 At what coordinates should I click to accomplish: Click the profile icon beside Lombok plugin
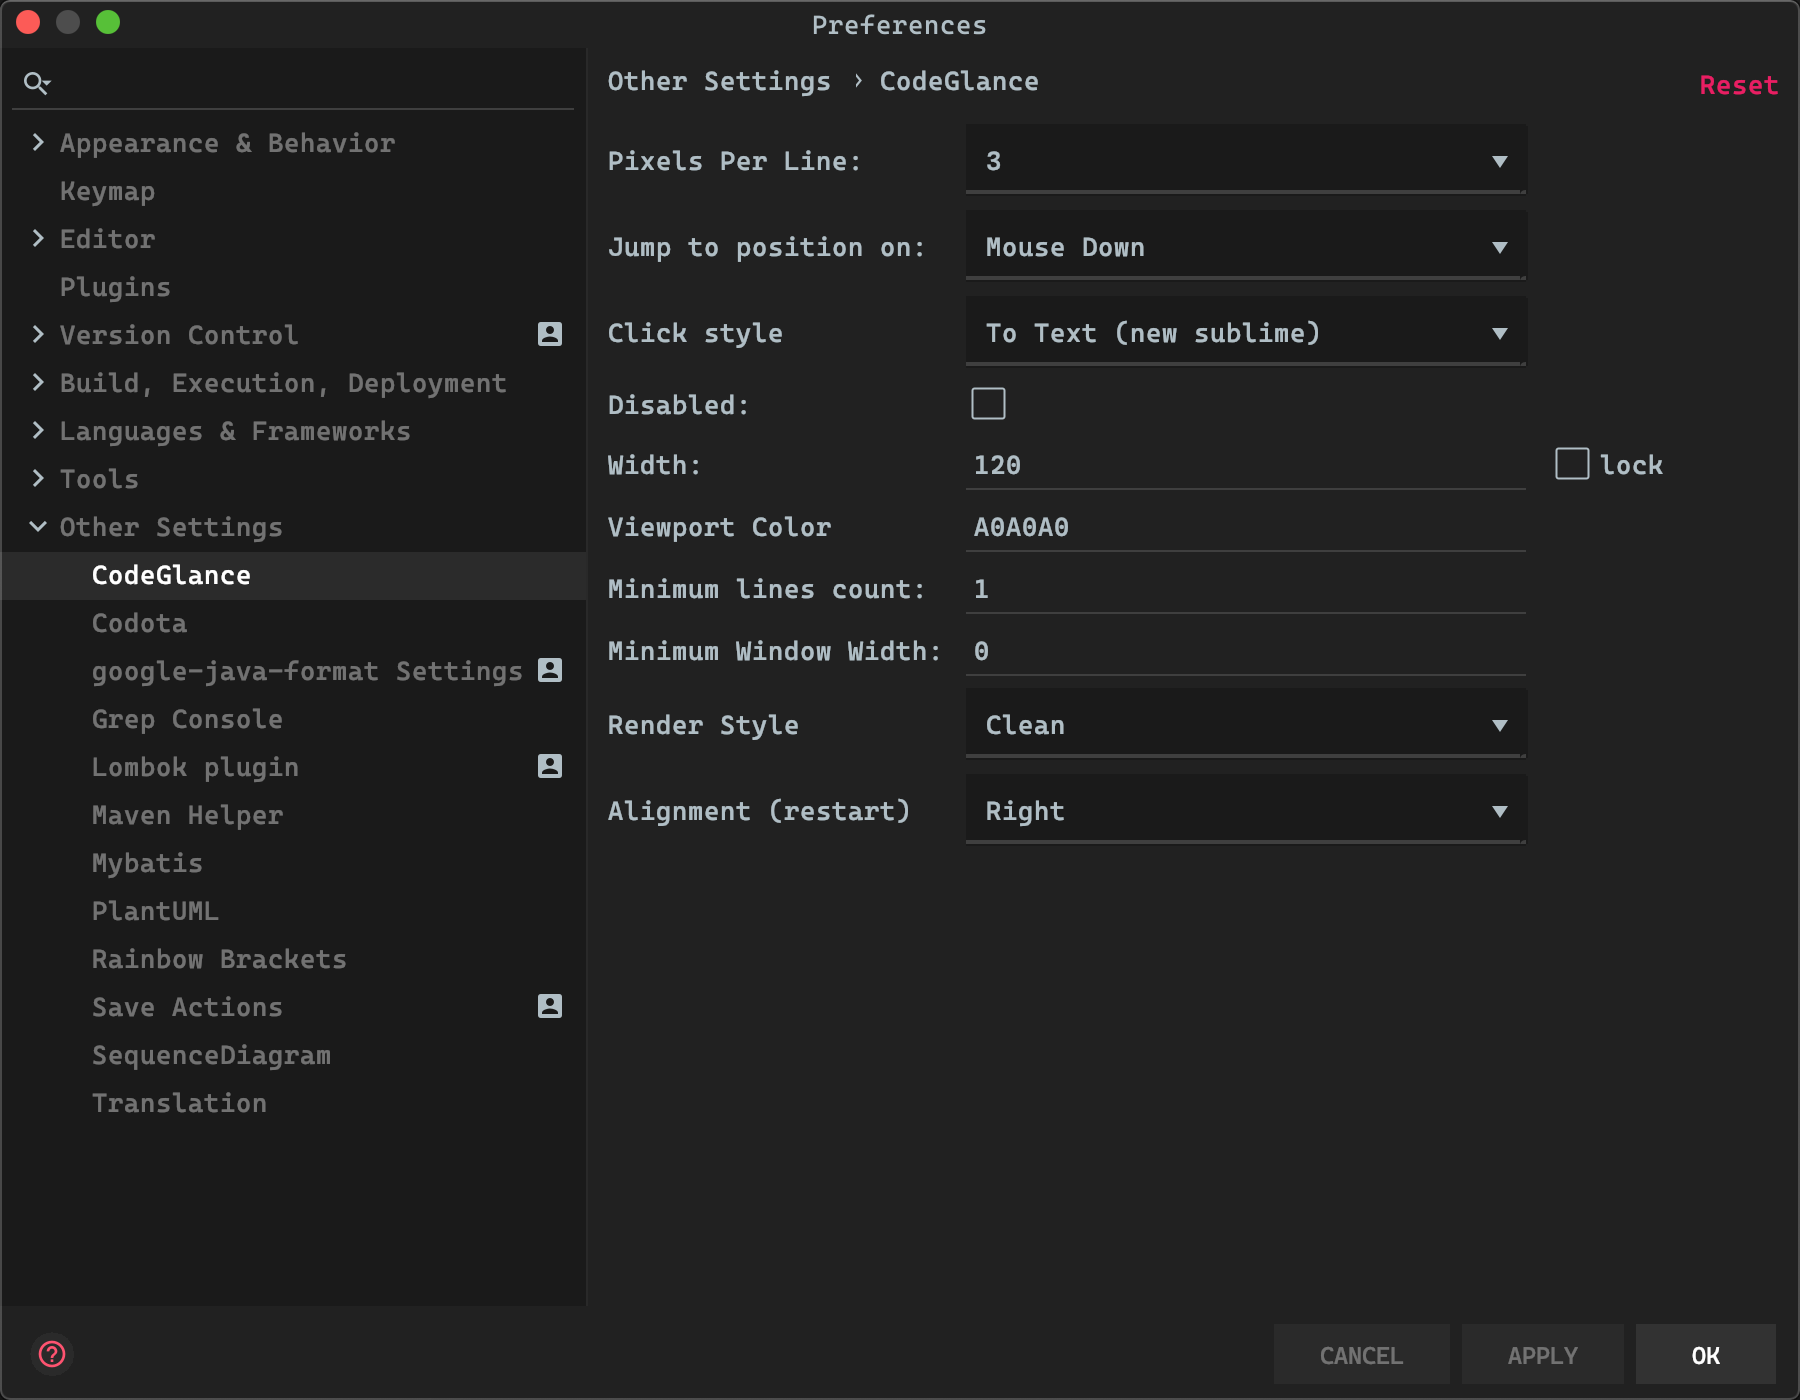pyautogui.click(x=549, y=766)
